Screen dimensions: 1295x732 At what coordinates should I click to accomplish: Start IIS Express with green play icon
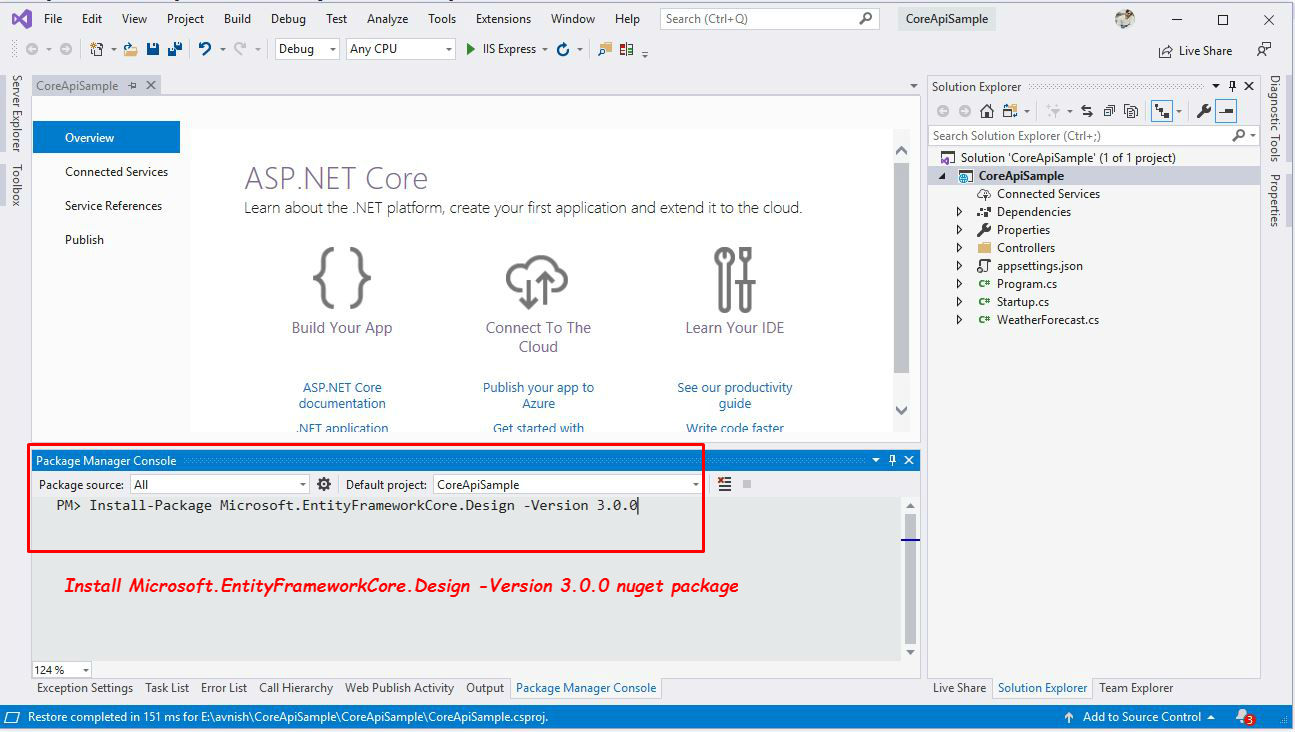pyautogui.click(x=470, y=49)
